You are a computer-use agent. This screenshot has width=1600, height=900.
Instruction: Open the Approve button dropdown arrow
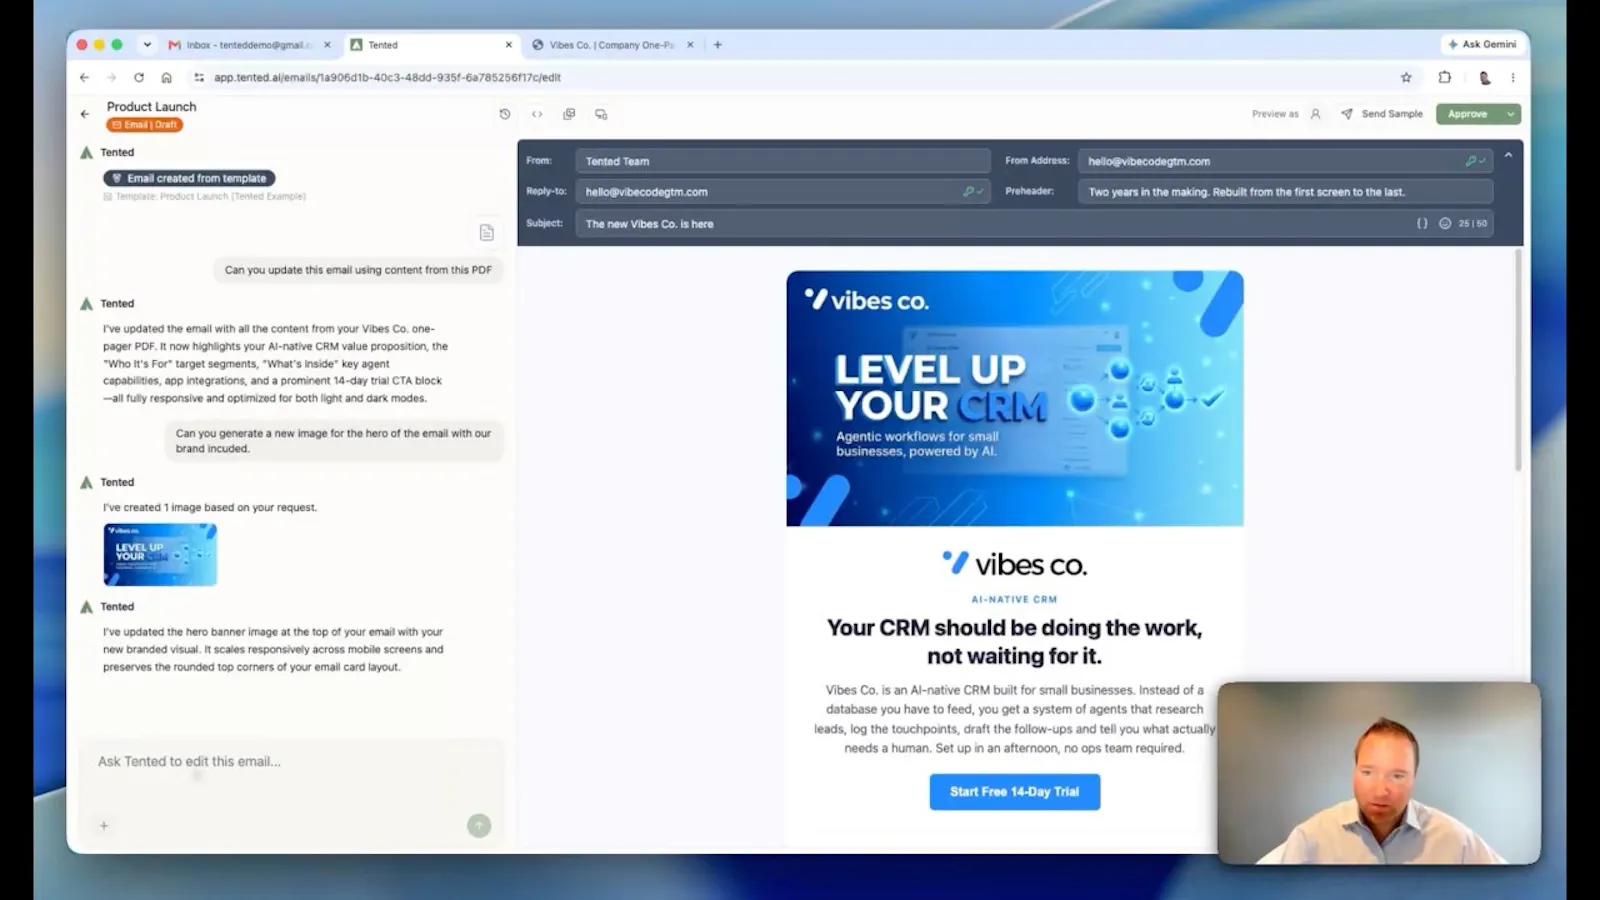click(x=1511, y=114)
